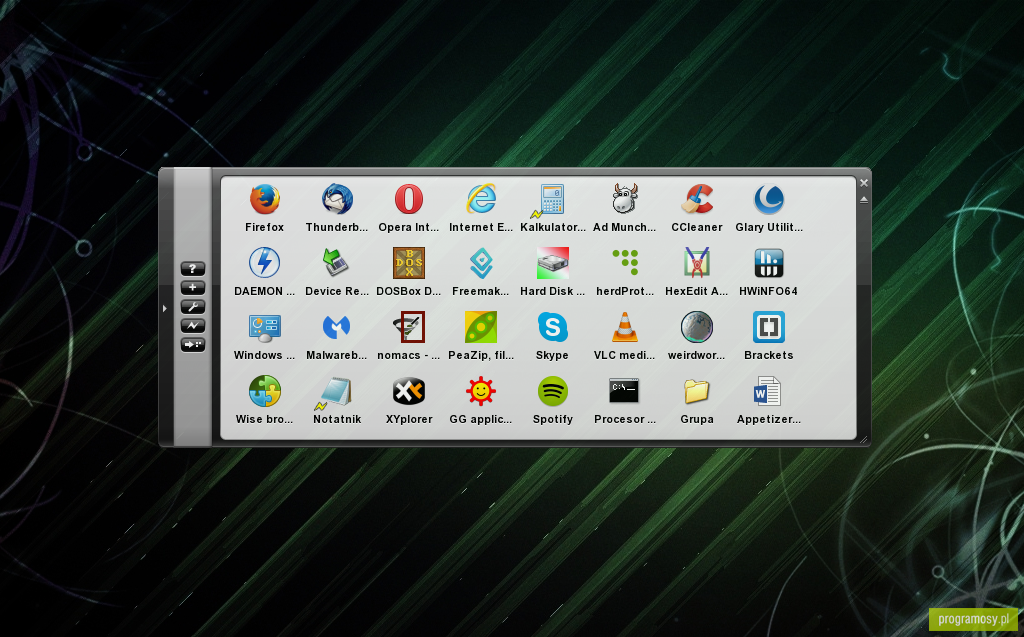This screenshot has height=637, width=1024.
Task: Click the dock resize grip corner
Action: (863, 440)
